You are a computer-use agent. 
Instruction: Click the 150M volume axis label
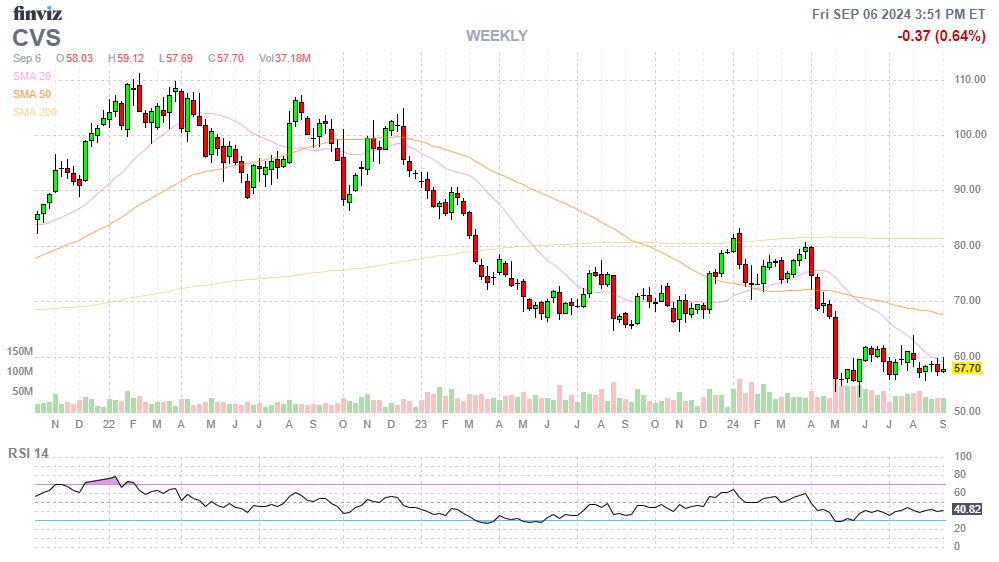coord(20,353)
